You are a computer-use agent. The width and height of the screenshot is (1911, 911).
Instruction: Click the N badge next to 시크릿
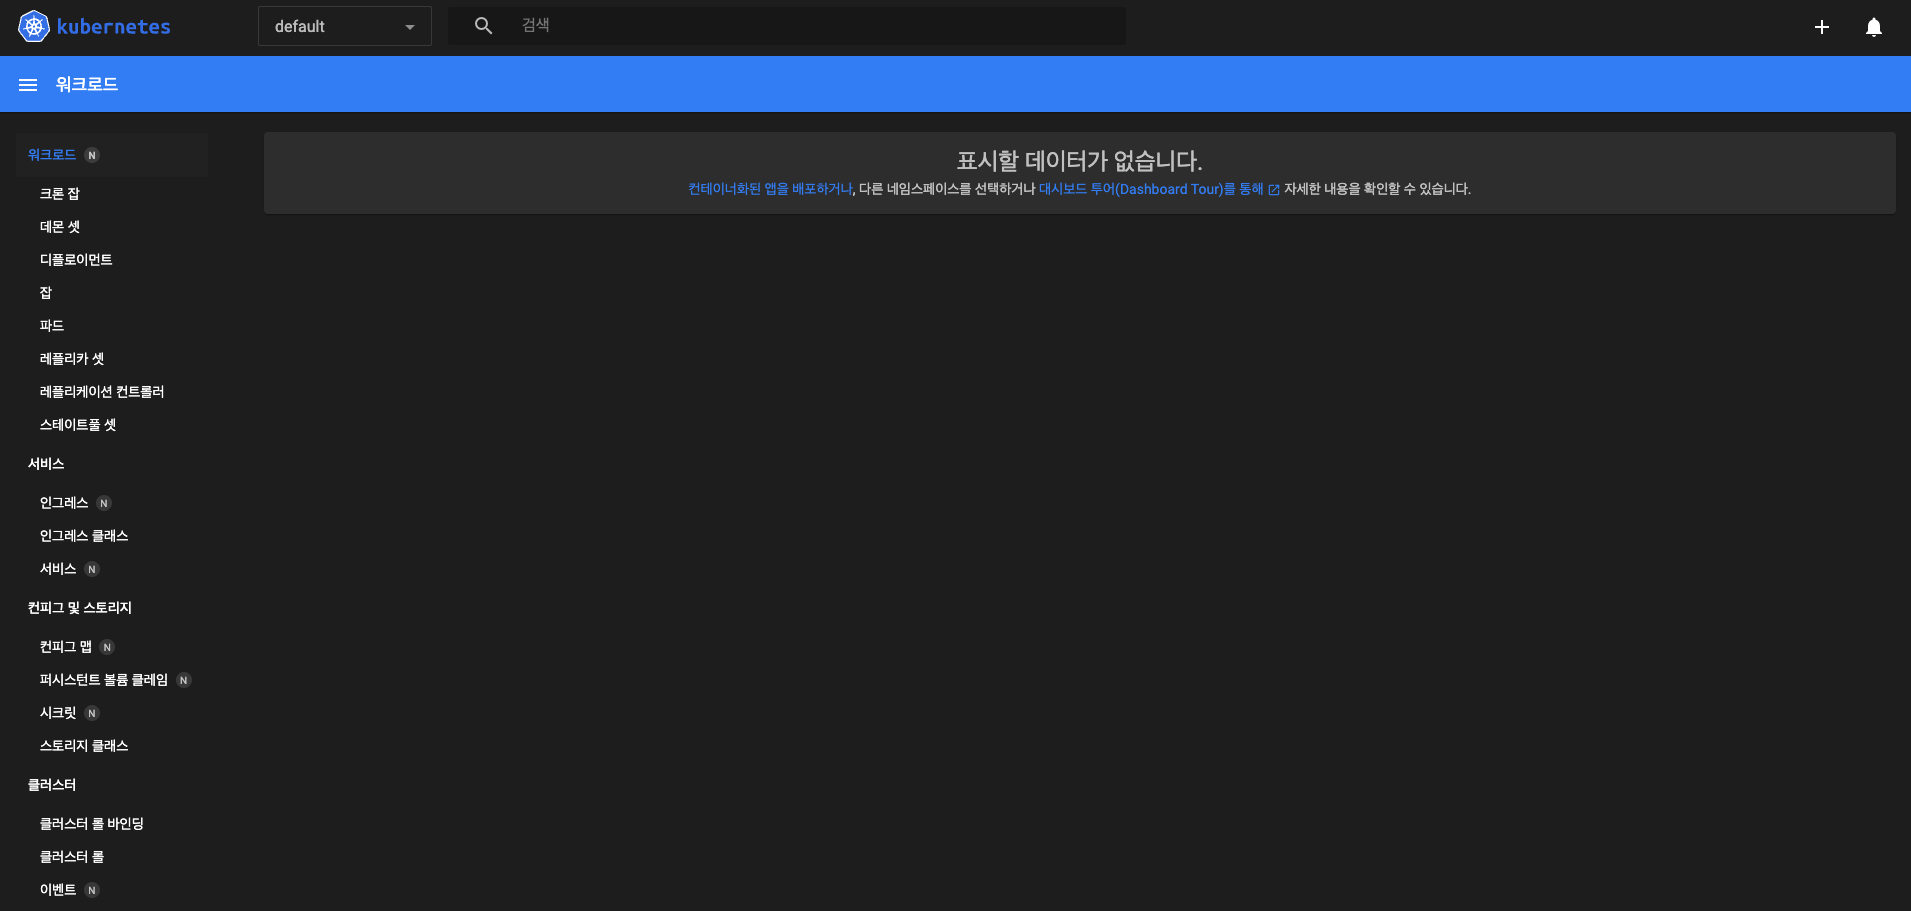92,713
